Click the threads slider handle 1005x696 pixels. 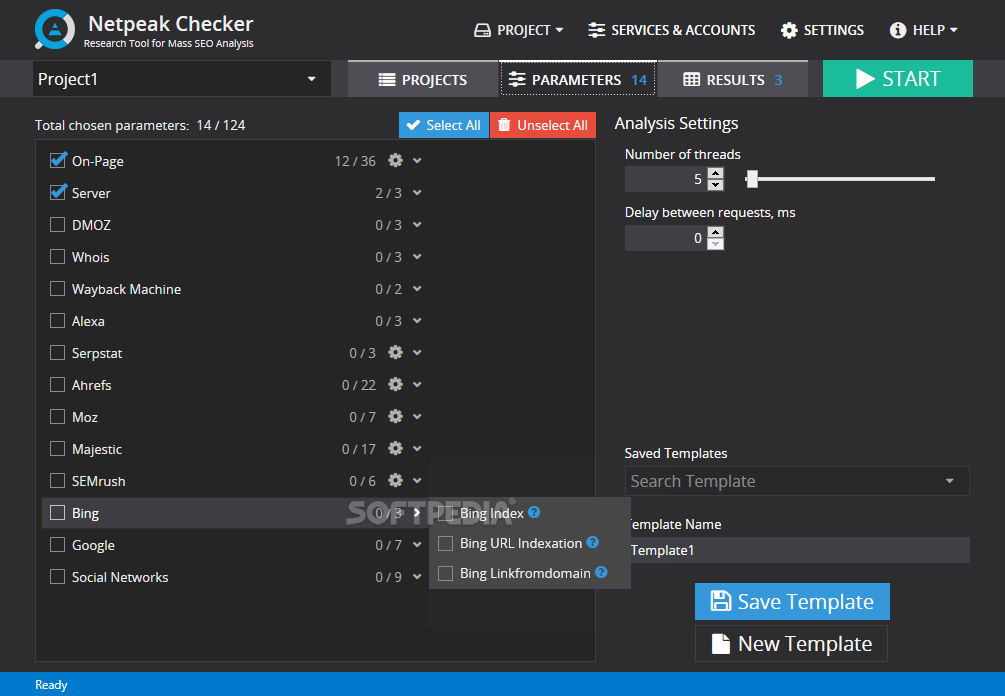[752, 179]
